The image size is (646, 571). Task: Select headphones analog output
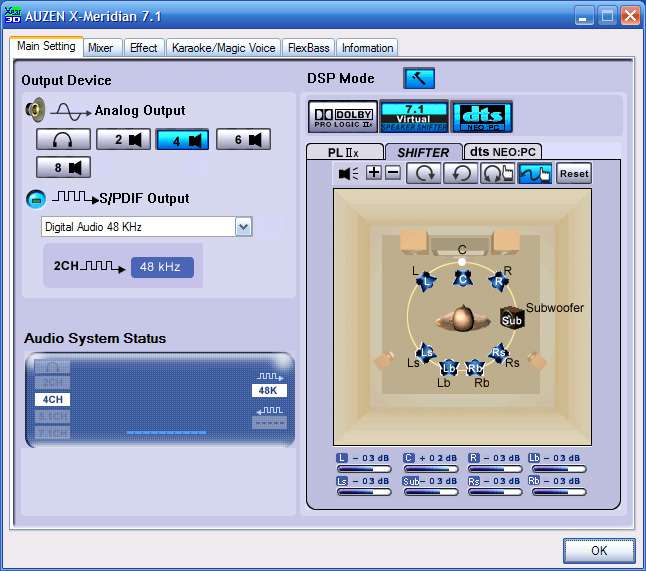[63, 139]
